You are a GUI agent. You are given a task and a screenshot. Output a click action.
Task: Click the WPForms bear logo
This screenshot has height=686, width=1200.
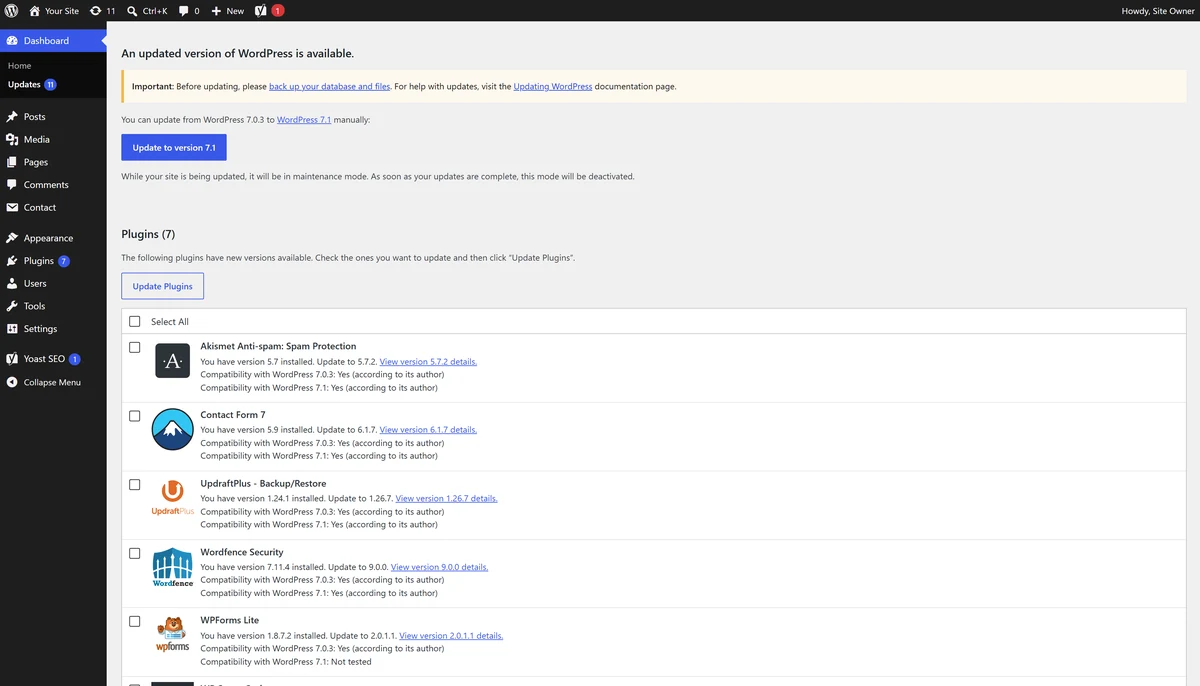[172, 635]
